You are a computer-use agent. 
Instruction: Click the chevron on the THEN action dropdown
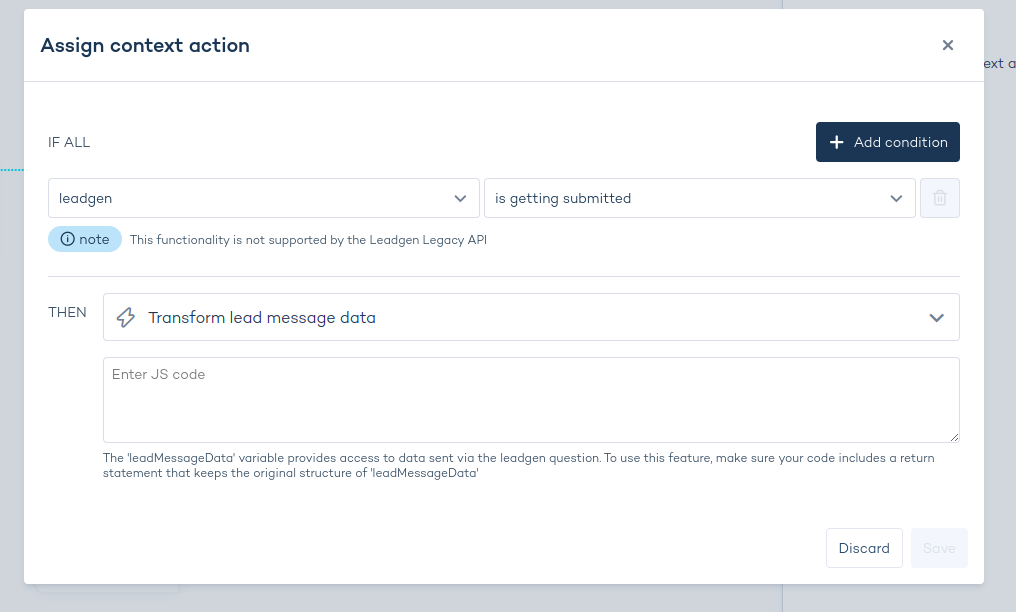pos(937,317)
